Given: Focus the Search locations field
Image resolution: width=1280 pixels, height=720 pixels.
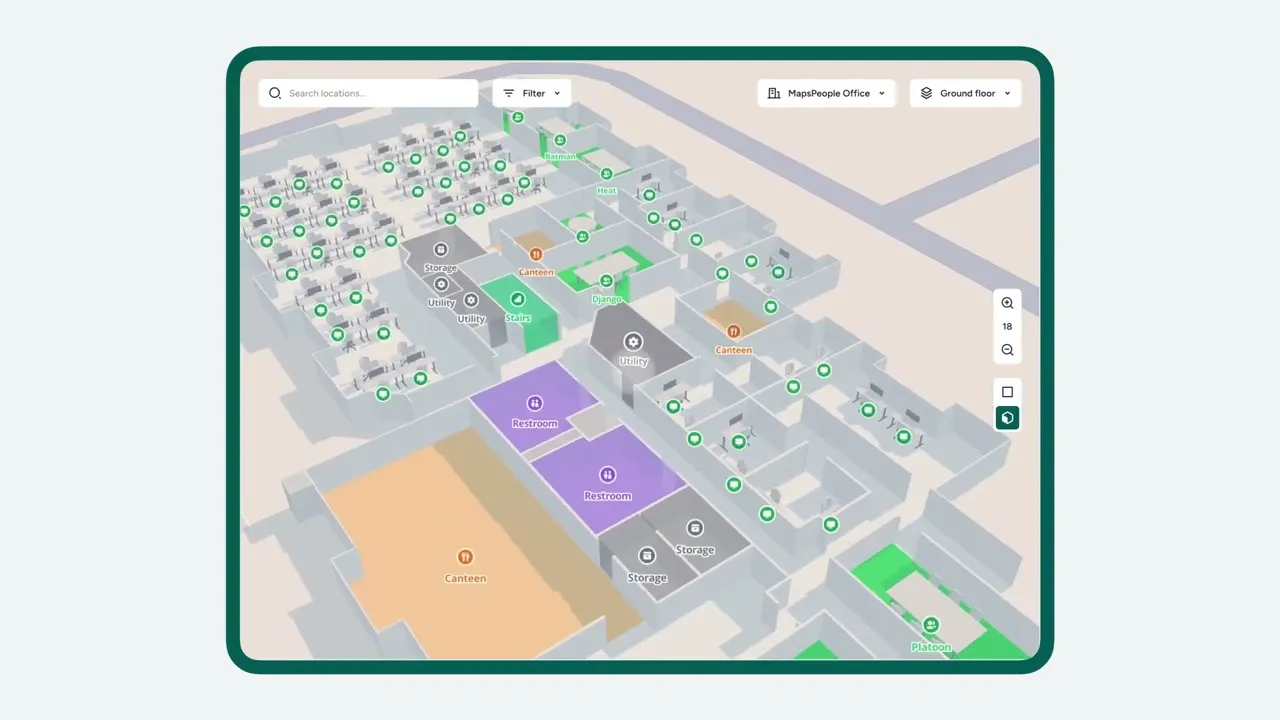Looking at the screenshot, I should click(368, 93).
